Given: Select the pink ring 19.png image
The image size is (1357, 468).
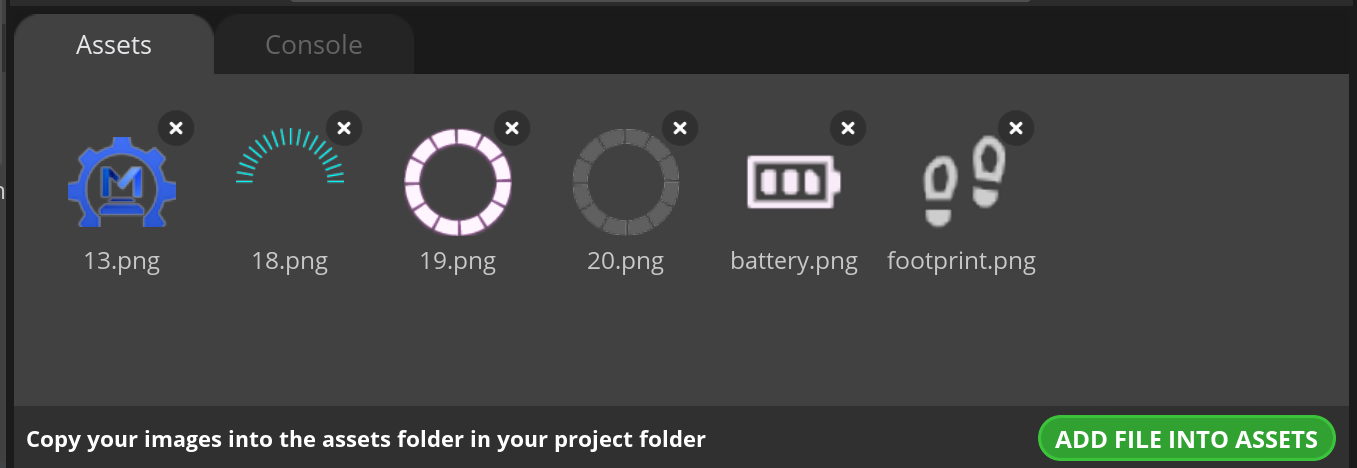Looking at the screenshot, I should [x=458, y=182].
